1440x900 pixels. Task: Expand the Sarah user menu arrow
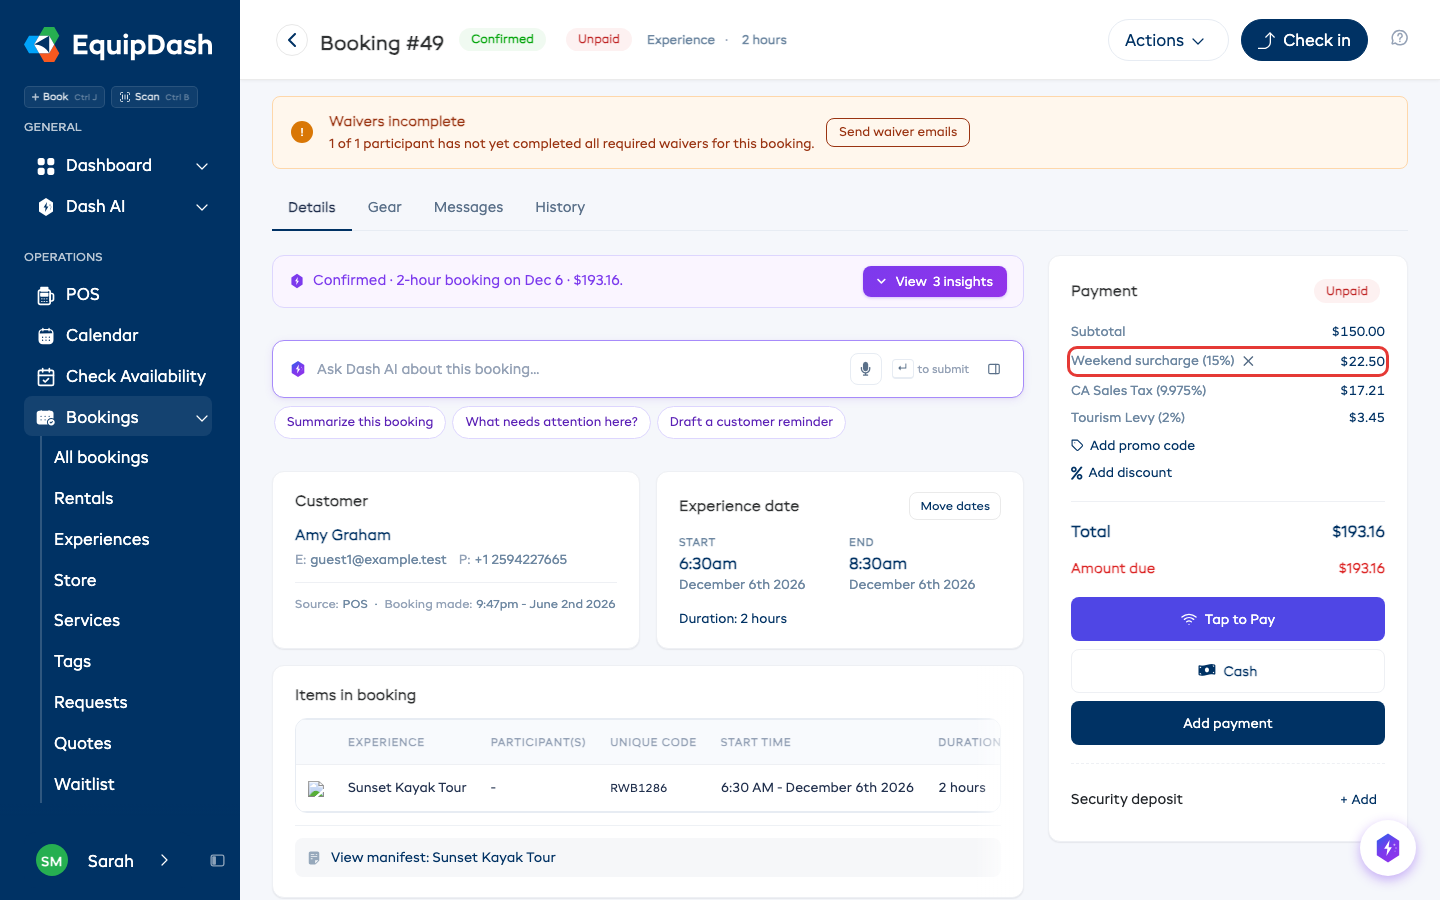164,861
